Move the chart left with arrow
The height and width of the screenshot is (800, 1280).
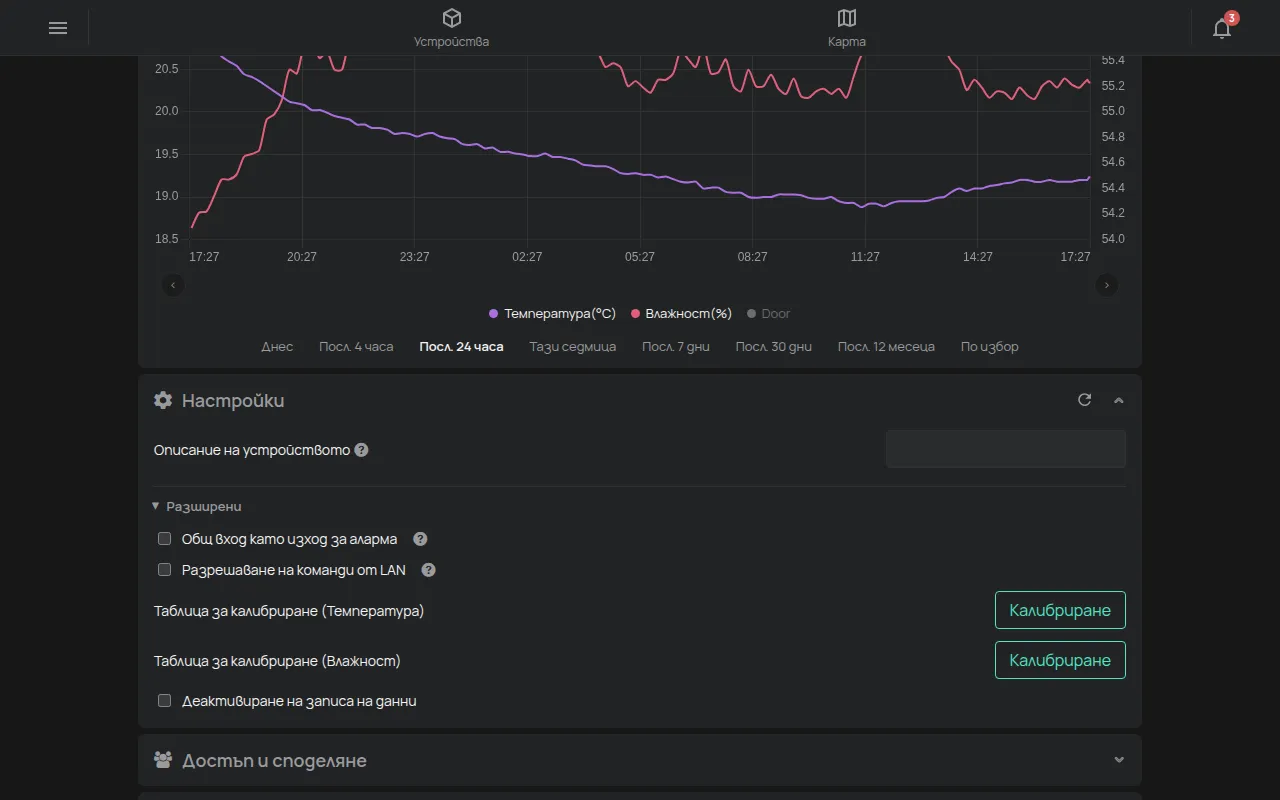coord(173,285)
